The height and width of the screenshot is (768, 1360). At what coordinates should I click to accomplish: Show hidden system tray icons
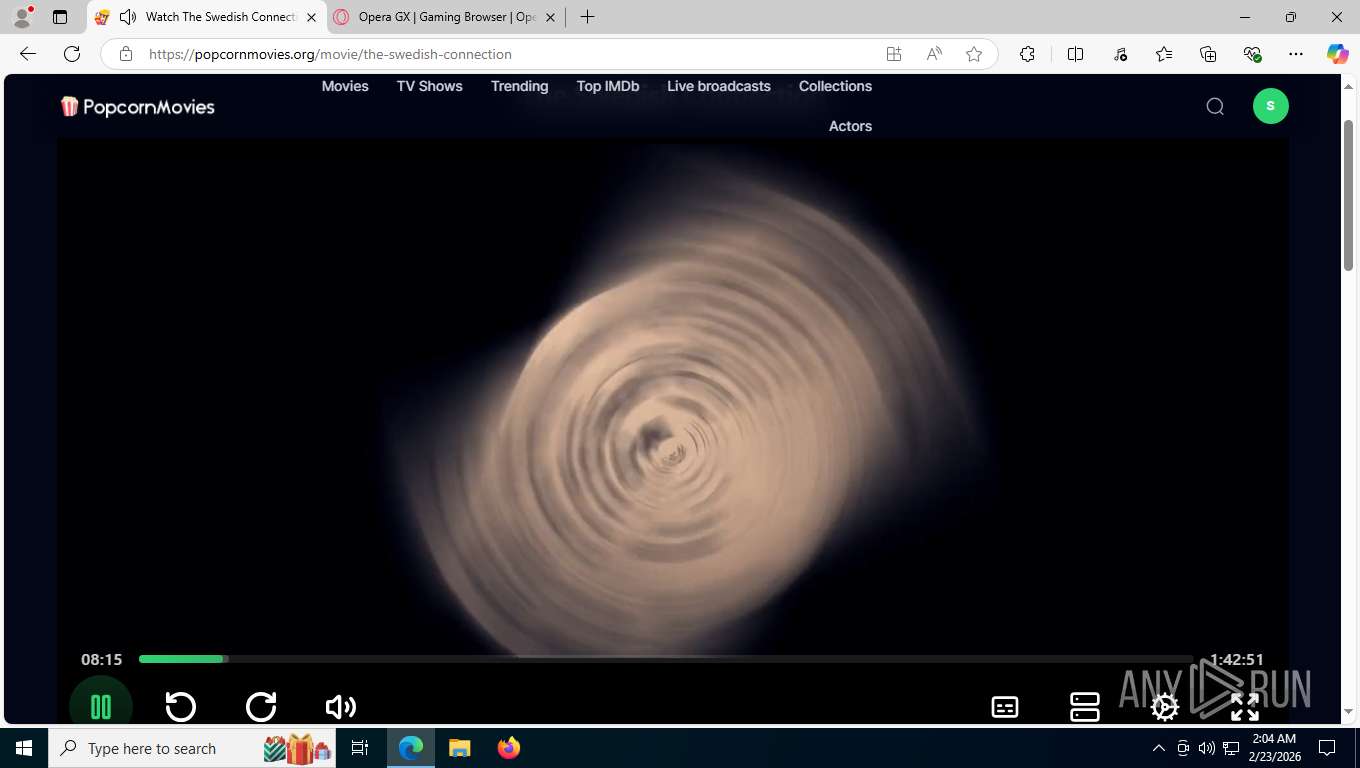pos(1159,748)
